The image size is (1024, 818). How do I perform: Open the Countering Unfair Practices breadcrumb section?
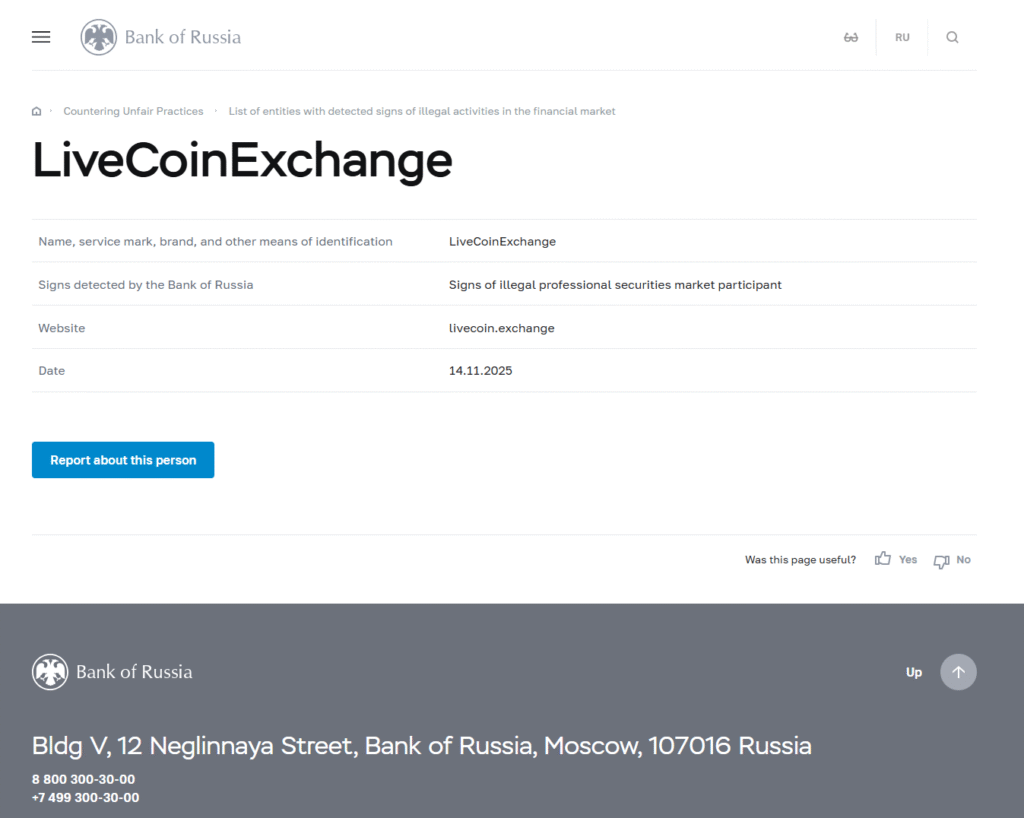coord(133,111)
